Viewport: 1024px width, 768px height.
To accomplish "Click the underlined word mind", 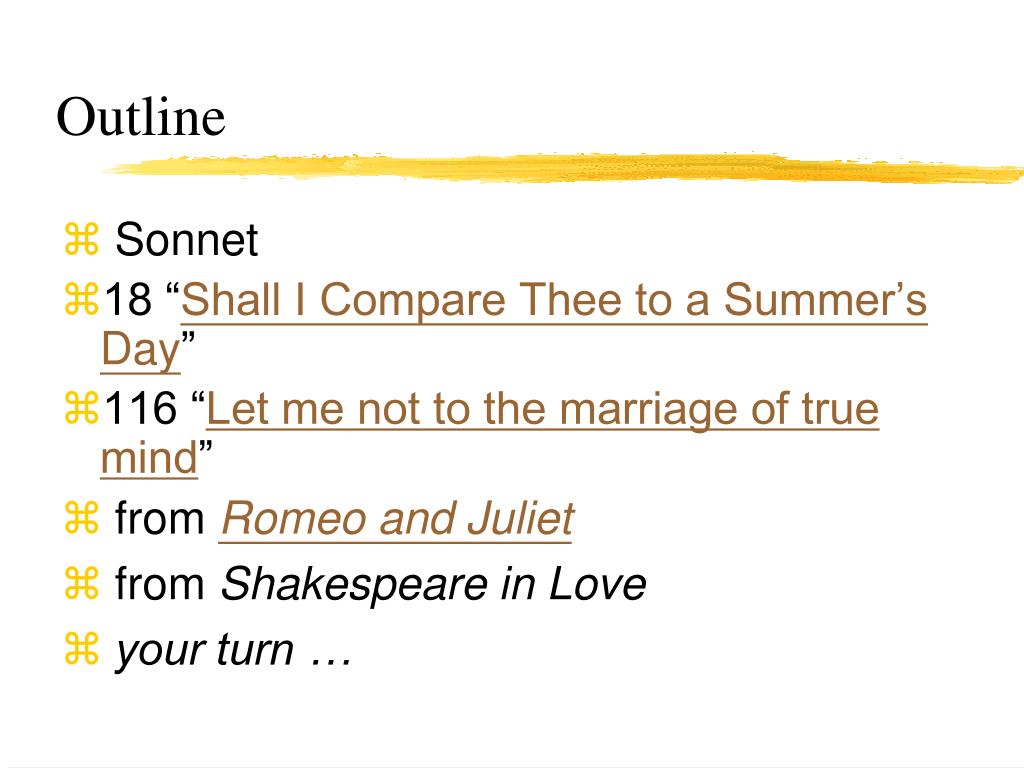I will (x=149, y=458).
